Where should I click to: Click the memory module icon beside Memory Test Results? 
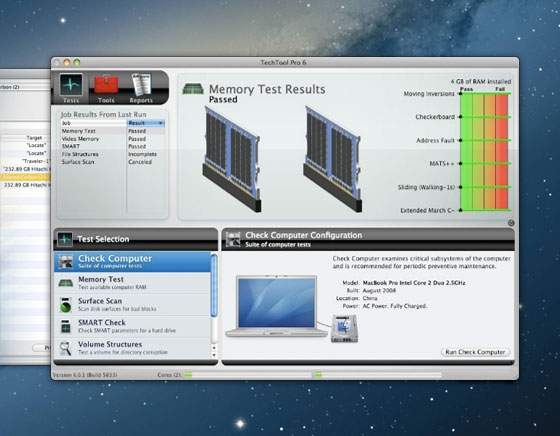tap(193, 89)
